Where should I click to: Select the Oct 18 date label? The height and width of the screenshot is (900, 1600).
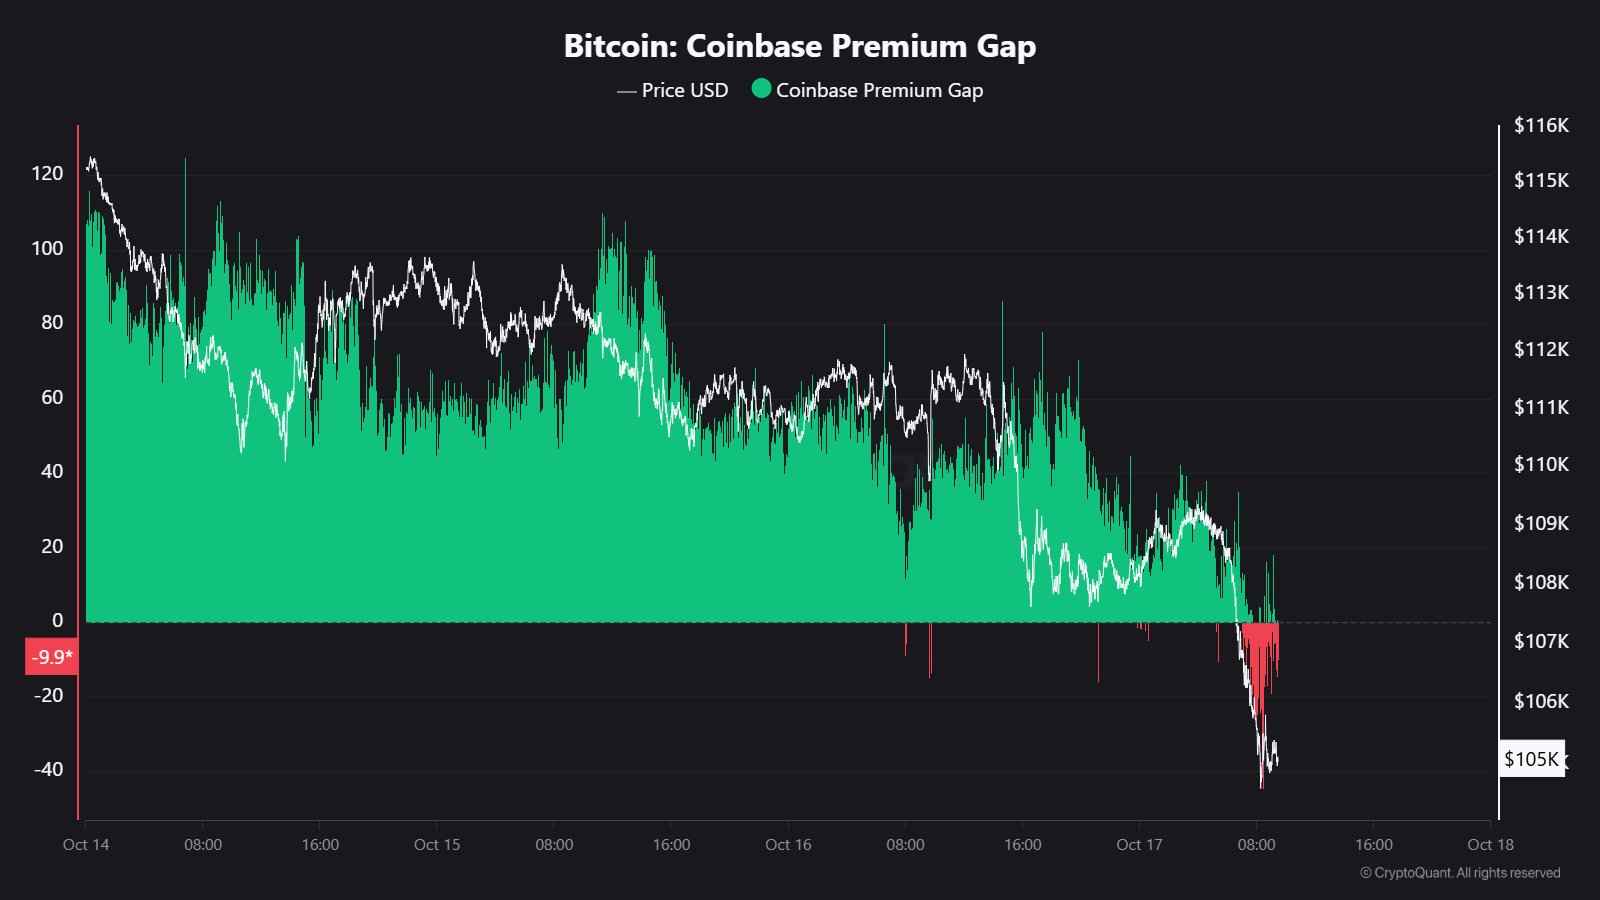coord(1490,844)
